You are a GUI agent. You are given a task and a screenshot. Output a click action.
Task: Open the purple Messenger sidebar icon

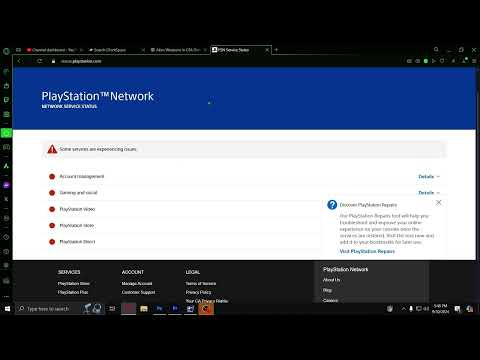[x=6, y=185]
